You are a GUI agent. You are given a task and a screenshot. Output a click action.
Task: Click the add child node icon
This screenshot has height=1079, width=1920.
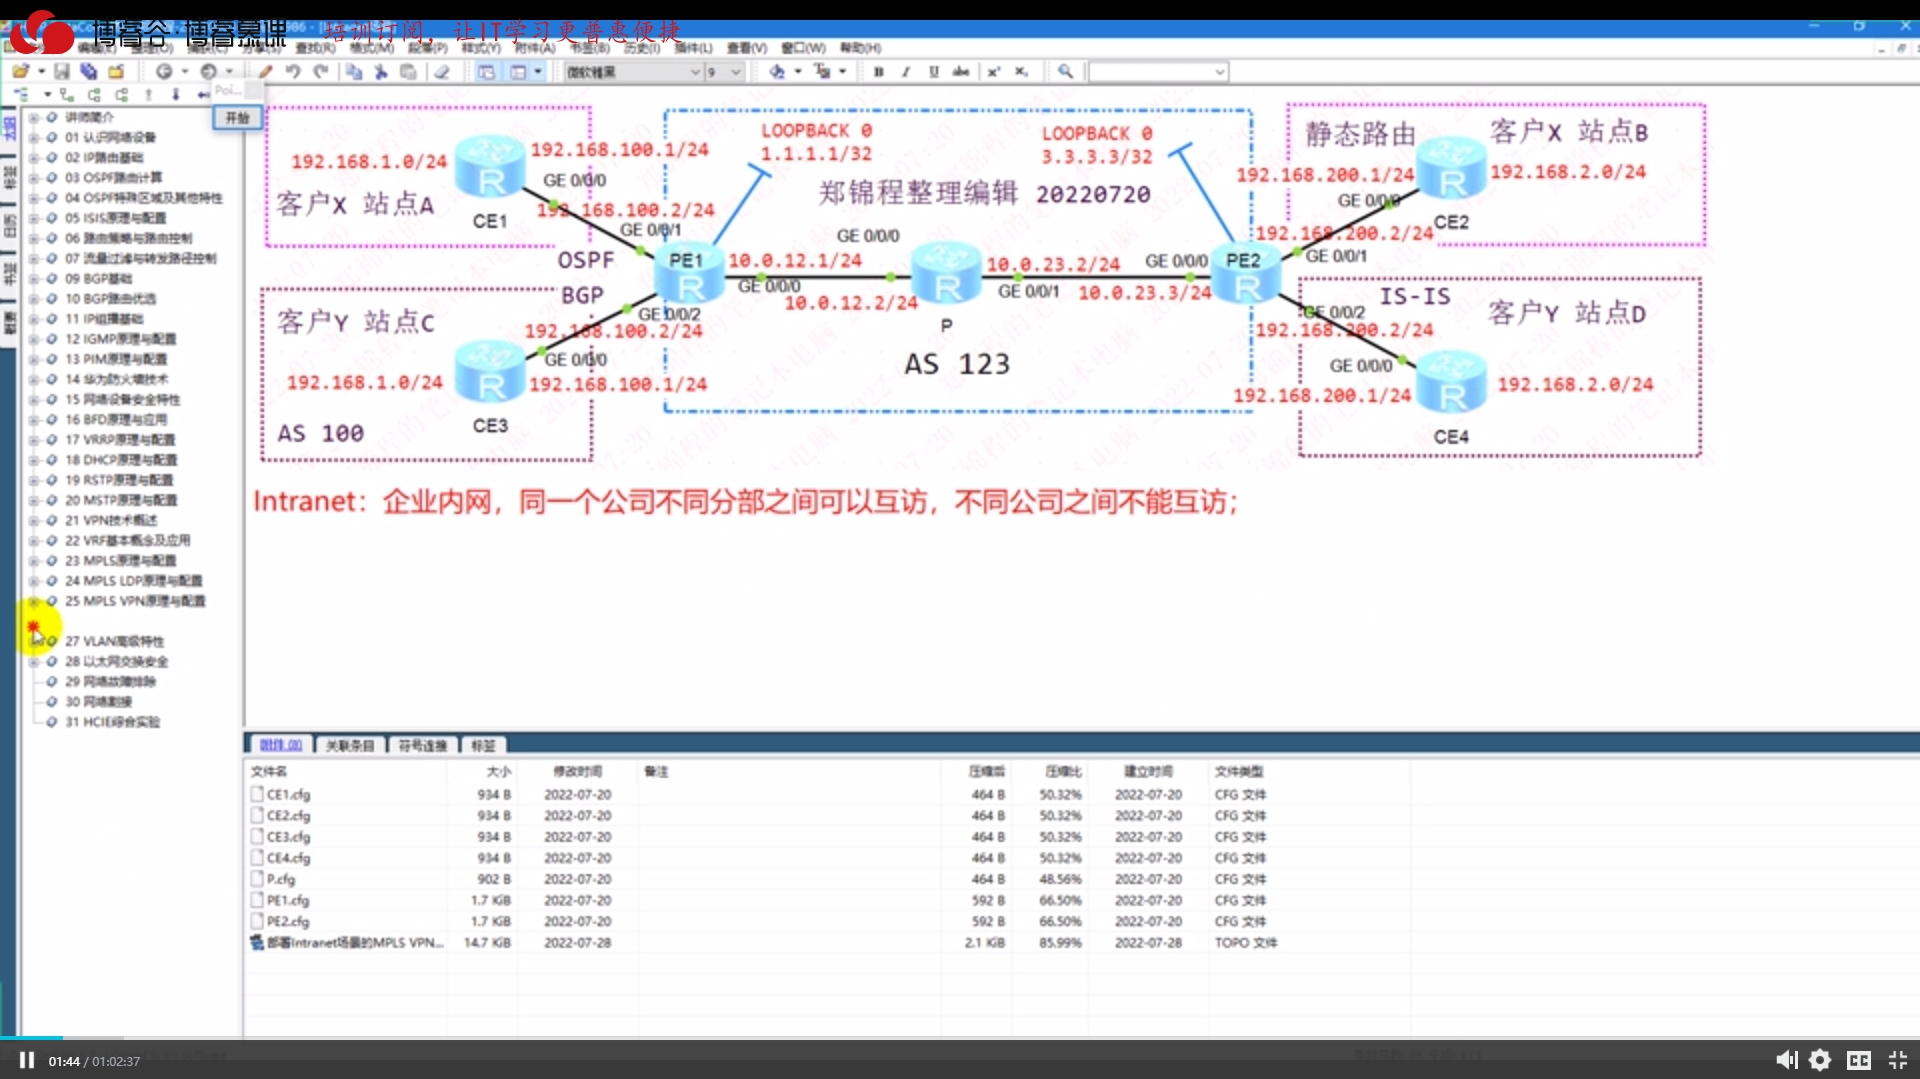point(67,94)
